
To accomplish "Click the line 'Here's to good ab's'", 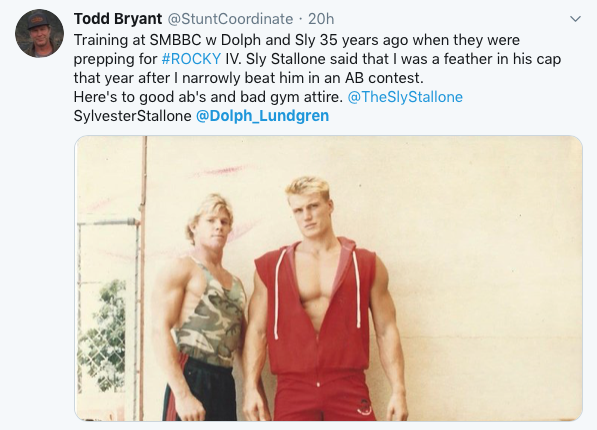I will pos(208,97).
